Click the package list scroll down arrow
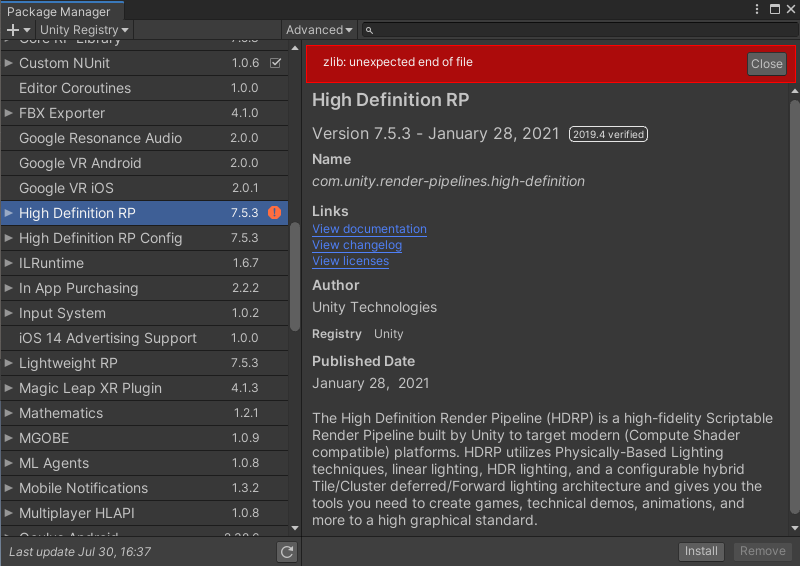 [x=295, y=528]
